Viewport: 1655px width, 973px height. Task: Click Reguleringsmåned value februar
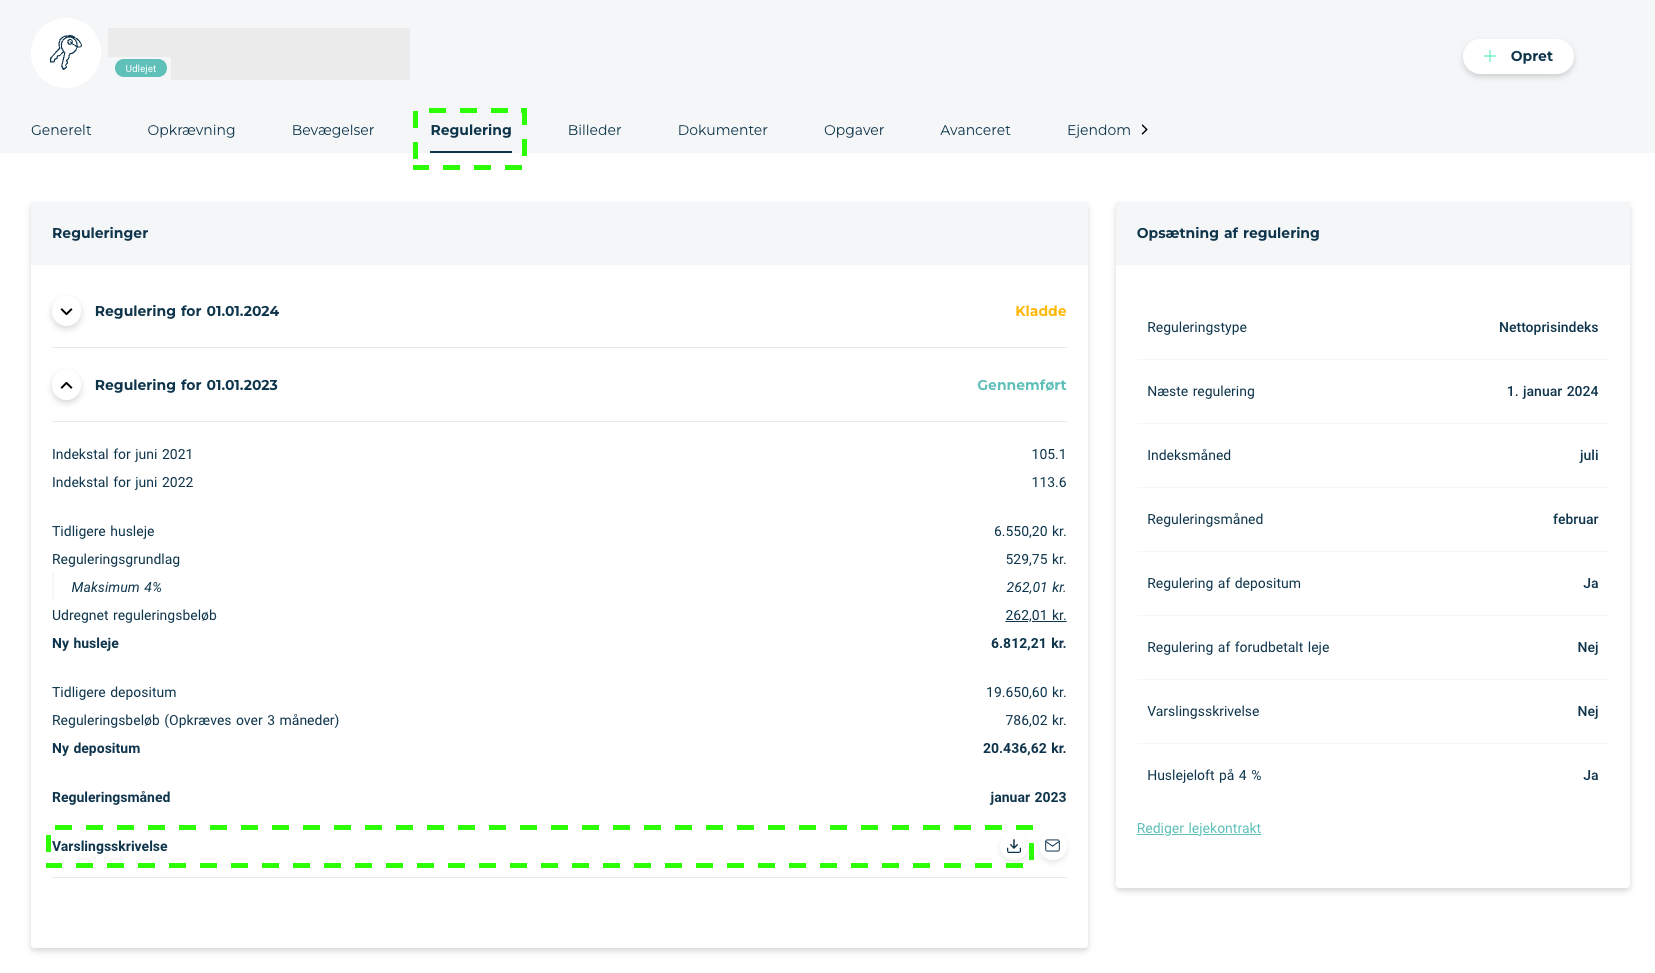pyautogui.click(x=1575, y=519)
